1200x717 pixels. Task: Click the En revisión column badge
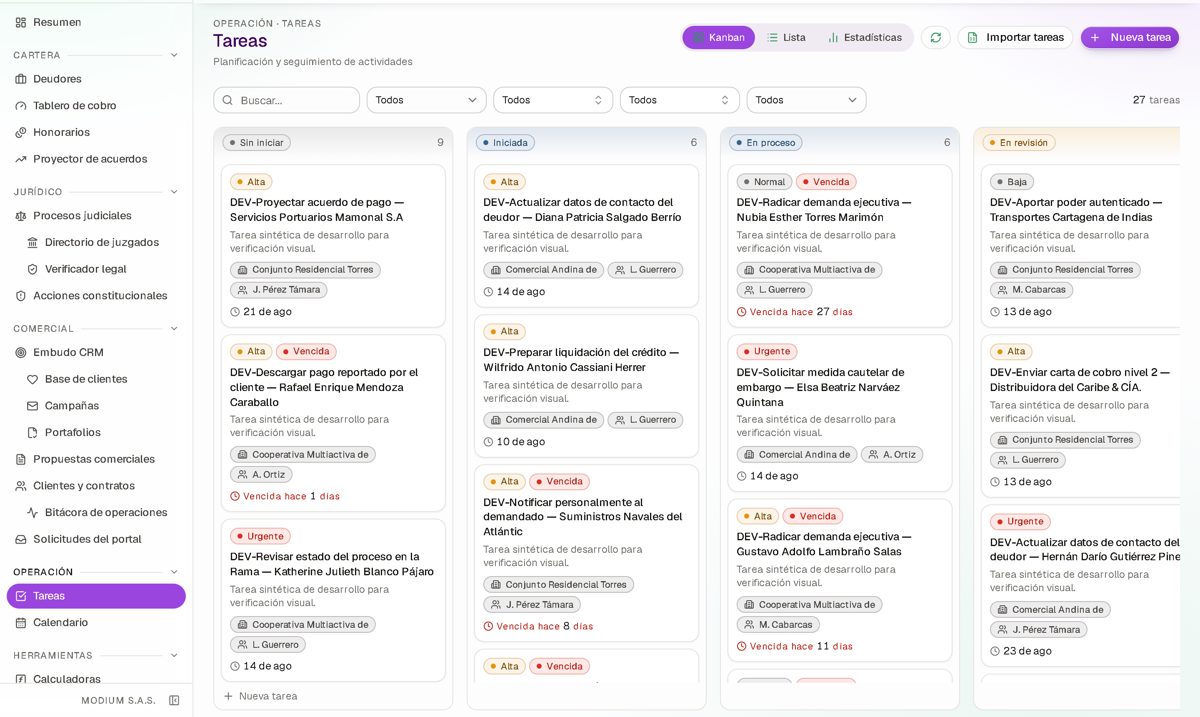click(1019, 143)
